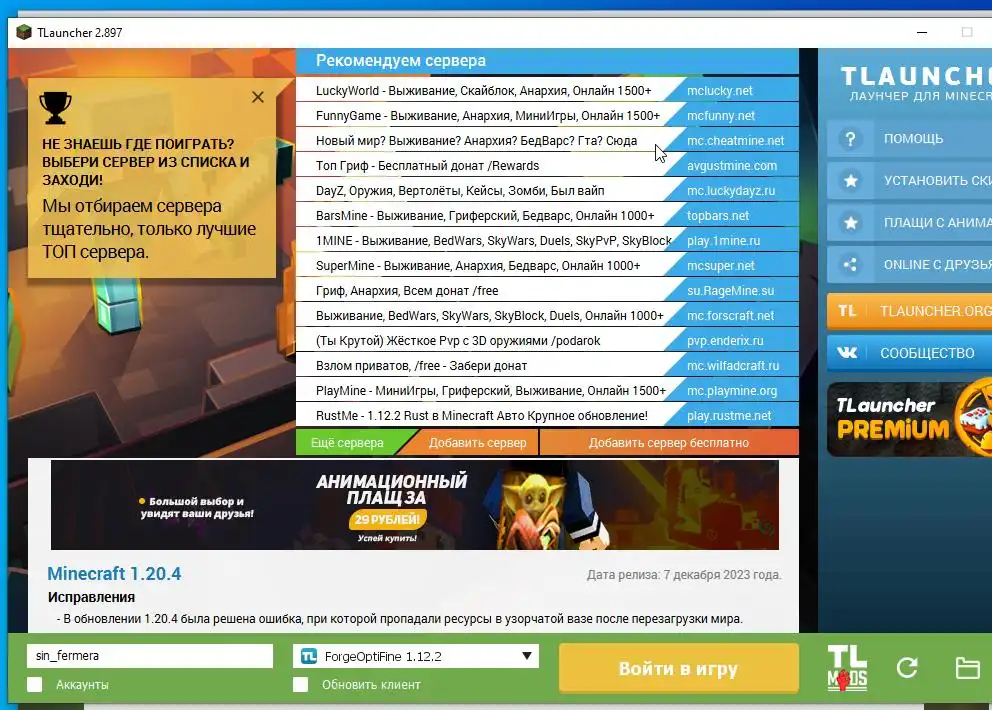Minimize the TLauncher window
The height and width of the screenshot is (710, 992).
coord(922,32)
